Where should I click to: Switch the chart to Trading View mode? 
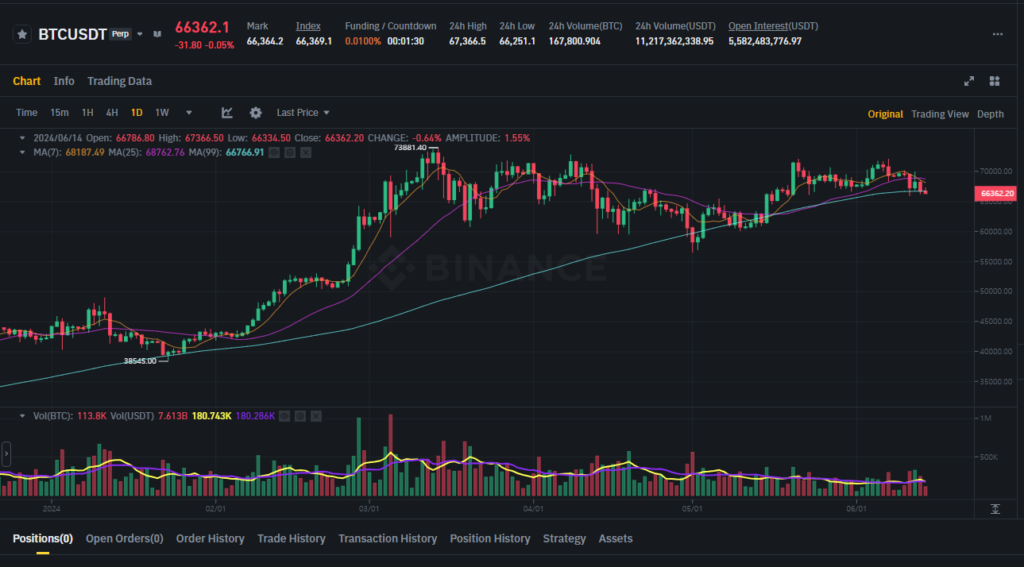click(x=939, y=114)
